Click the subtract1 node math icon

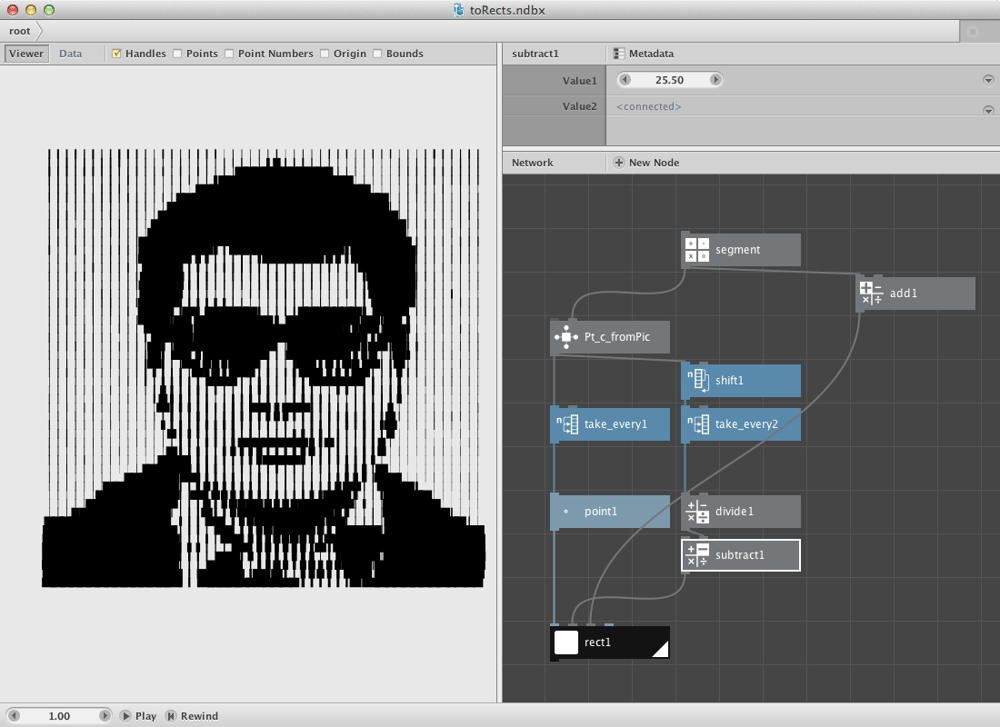coord(696,555)
